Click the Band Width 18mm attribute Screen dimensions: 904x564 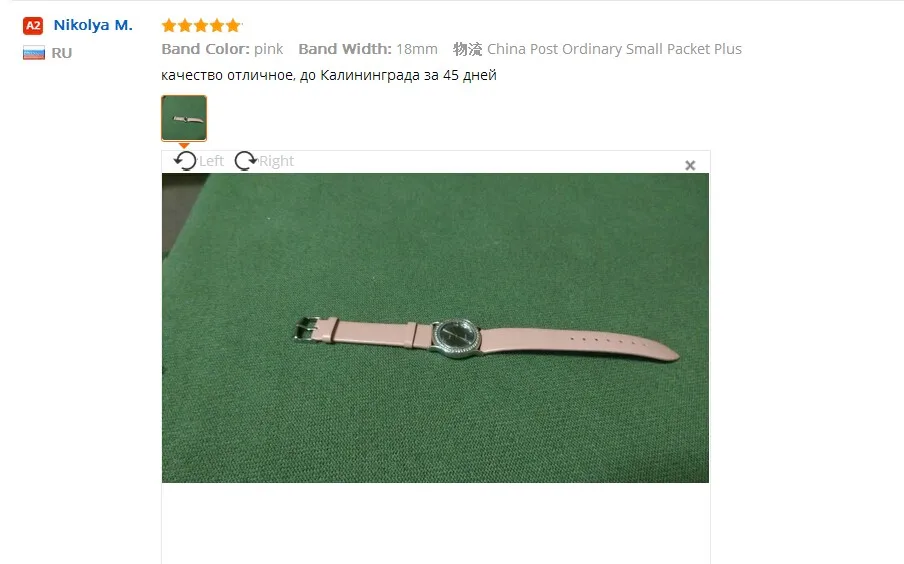pos(368,49)
